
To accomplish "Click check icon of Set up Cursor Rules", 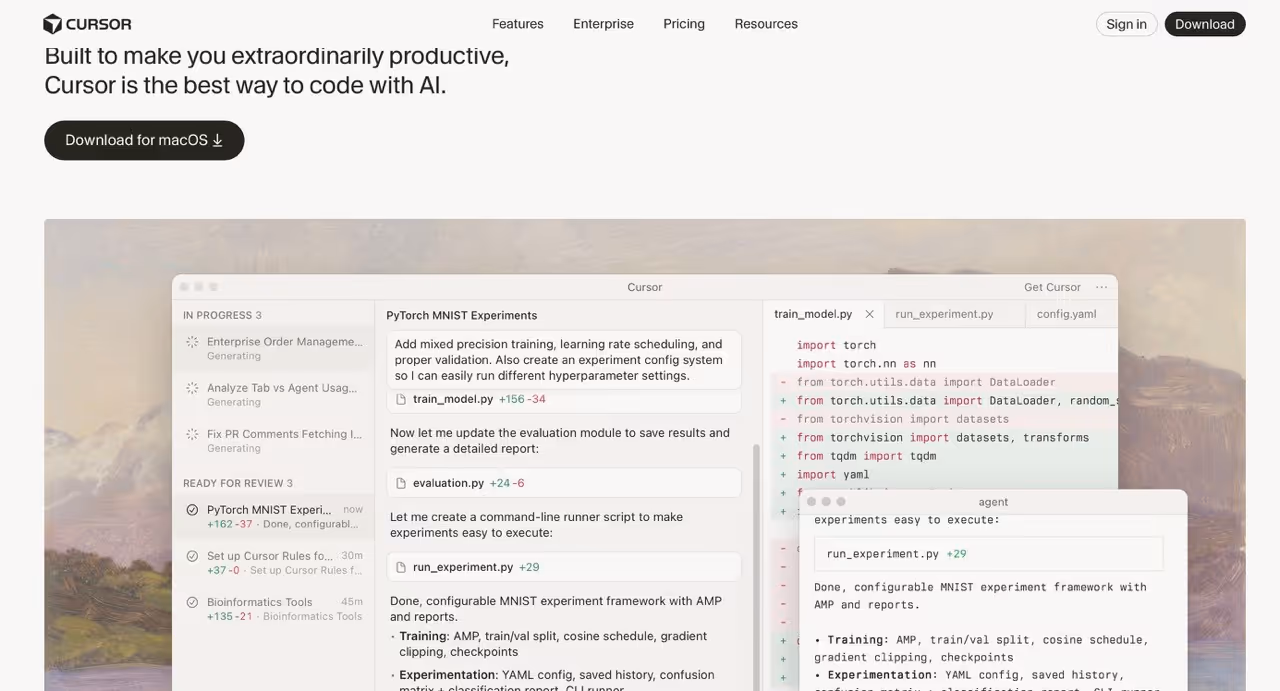I will 192,556.
